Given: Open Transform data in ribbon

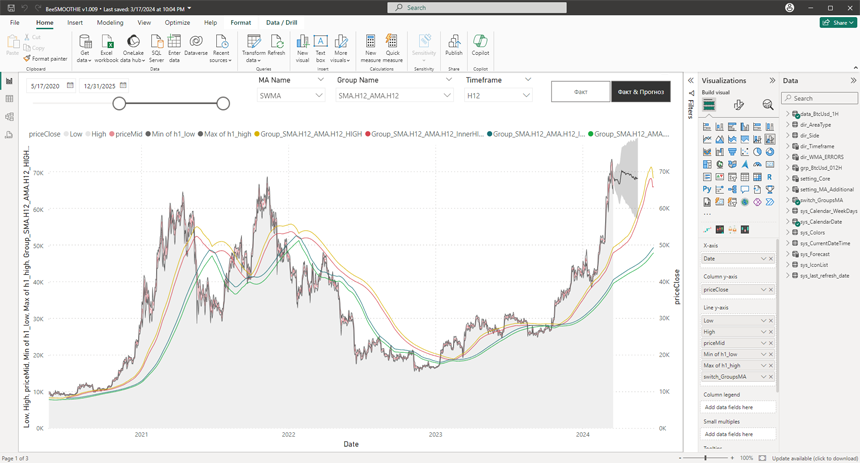Looking at the screenshot, I should tap(253, 48).
